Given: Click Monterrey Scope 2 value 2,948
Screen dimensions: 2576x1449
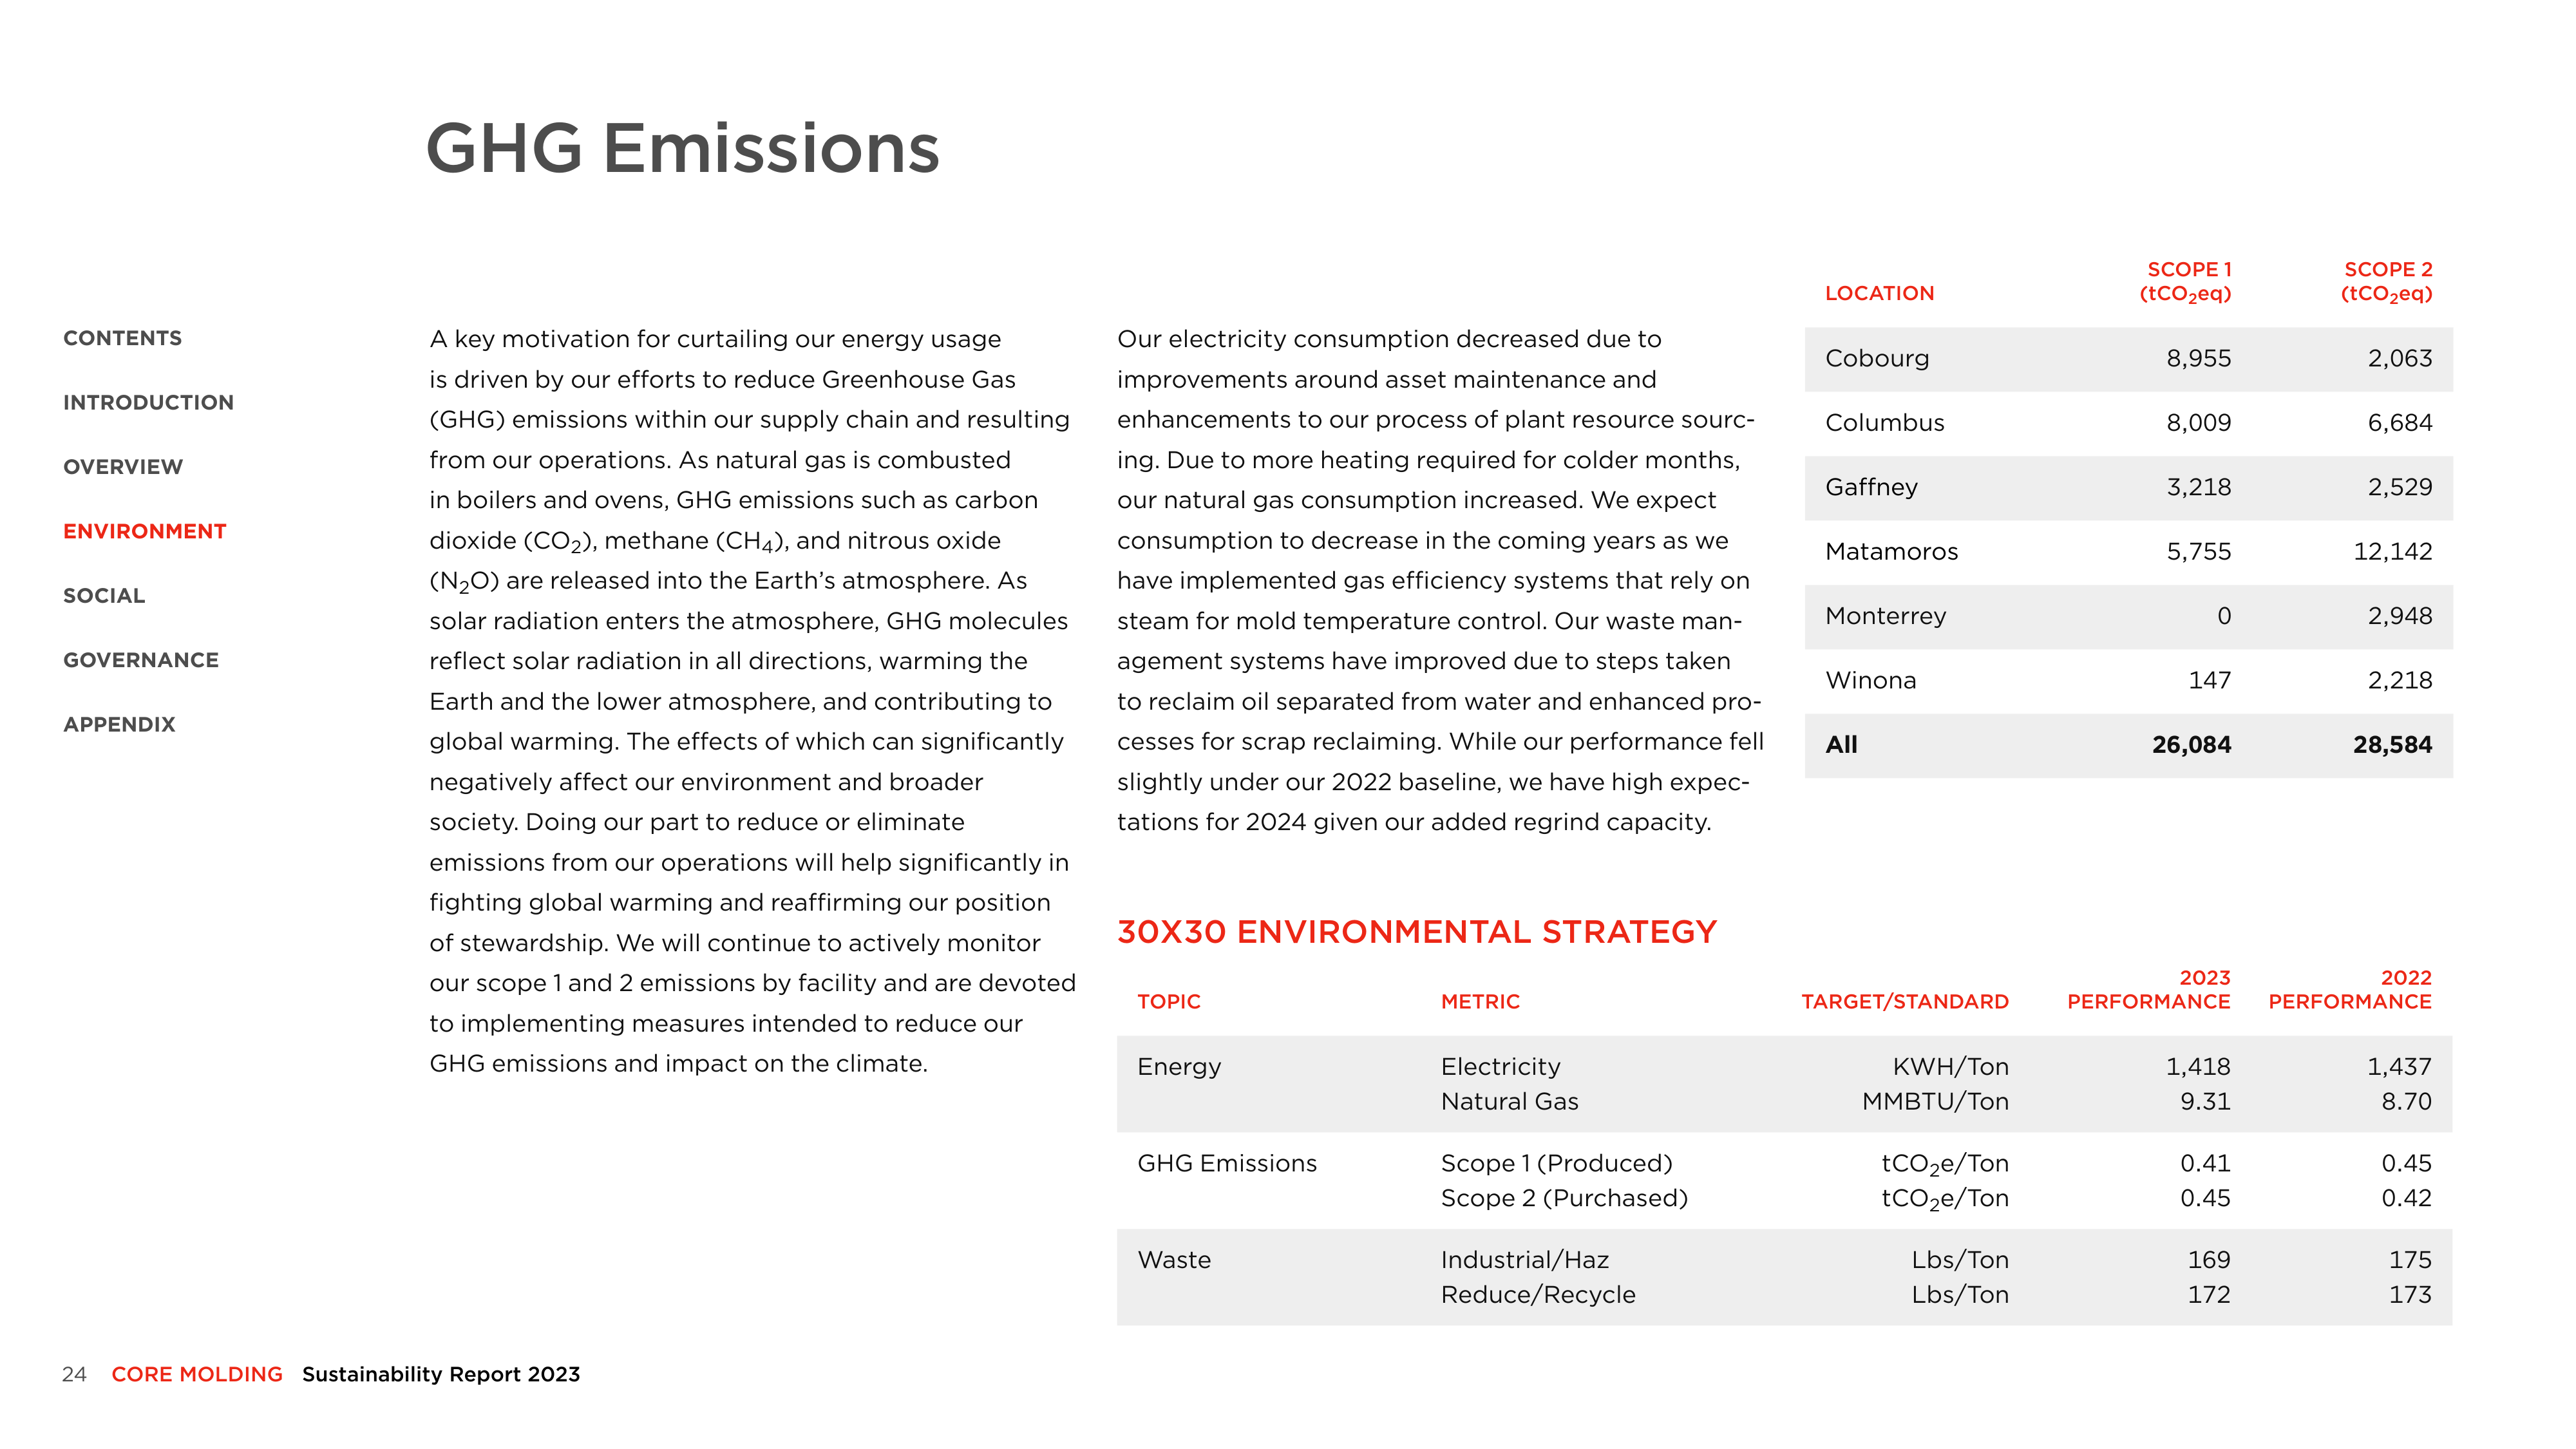Looking at the screenshot, I should [x=2399, y=616].
